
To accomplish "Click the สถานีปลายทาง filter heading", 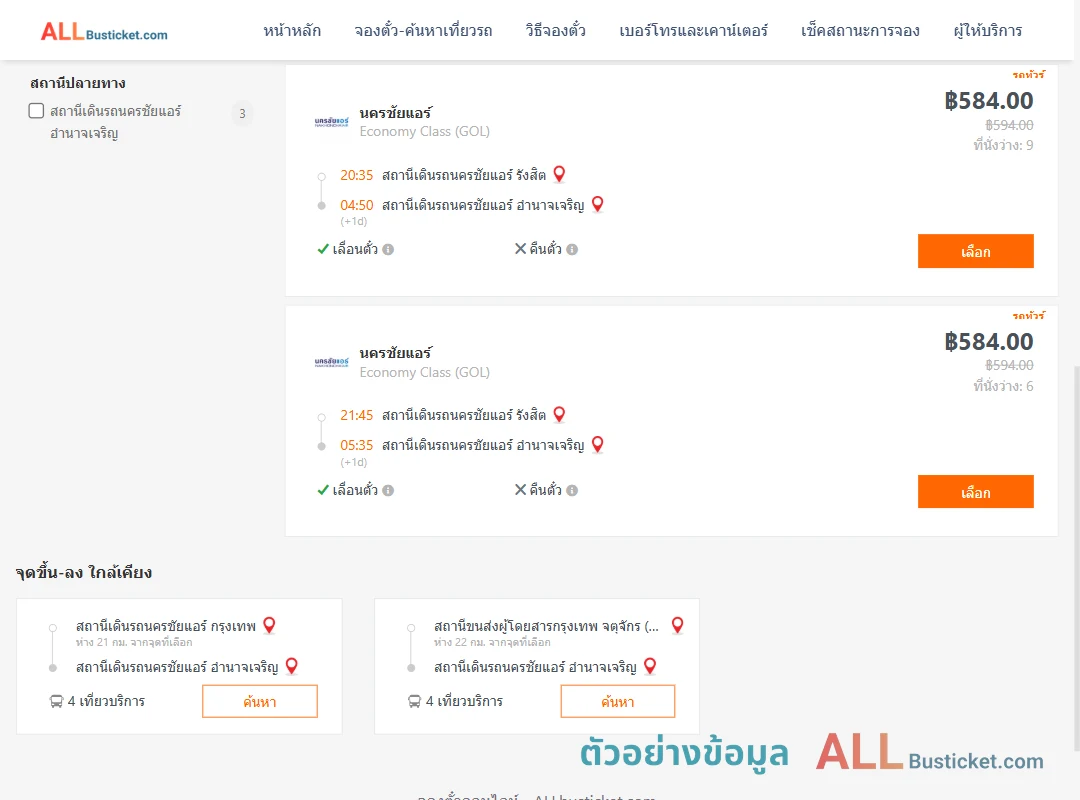I will coord(78,83).
